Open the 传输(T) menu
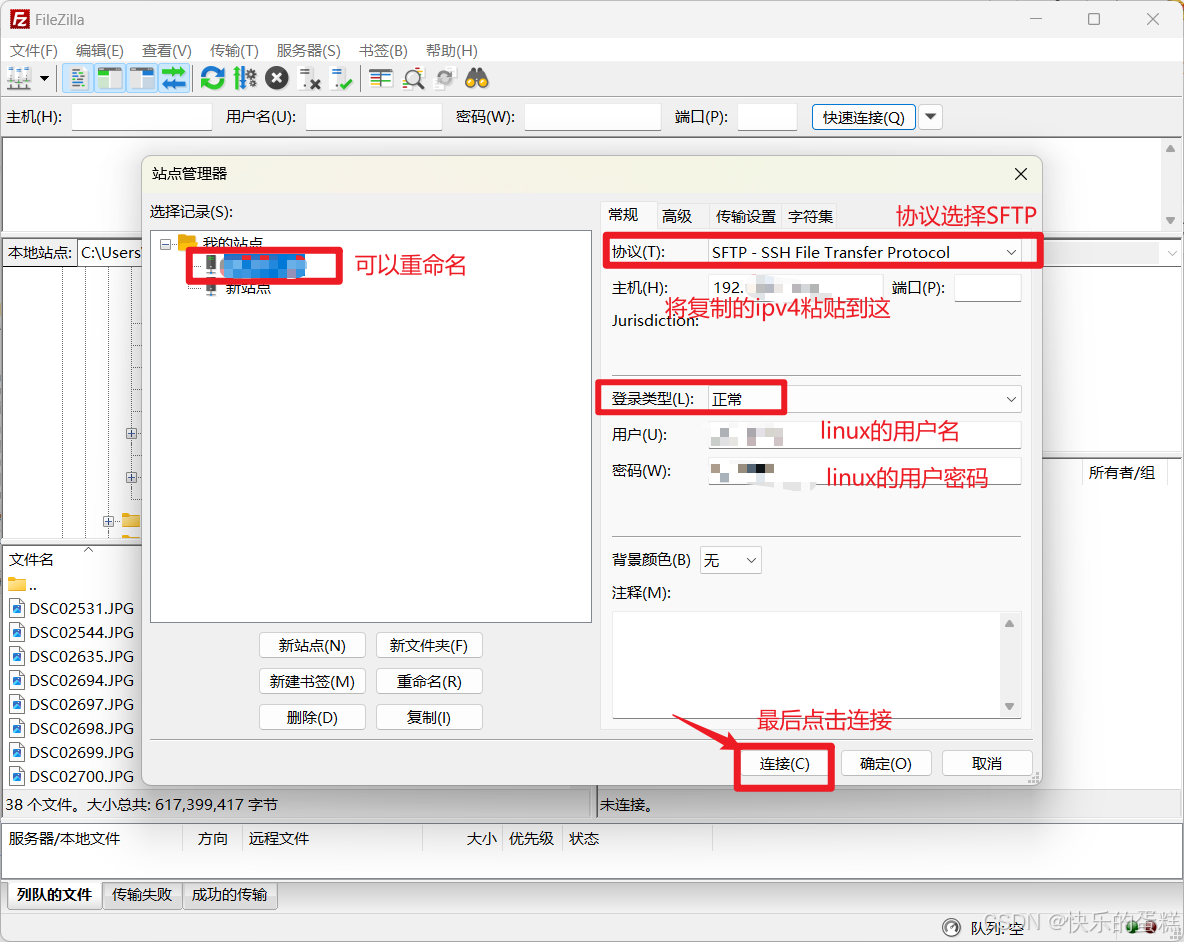The image size is (1184, 942). point(234,51)
